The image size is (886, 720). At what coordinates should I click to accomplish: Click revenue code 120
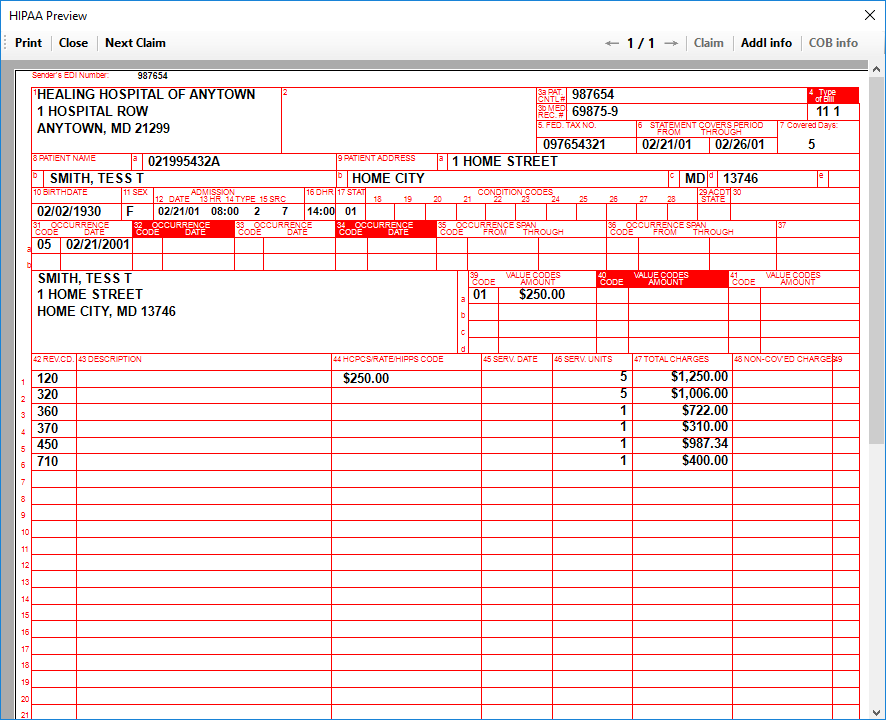tap(47, 379)
